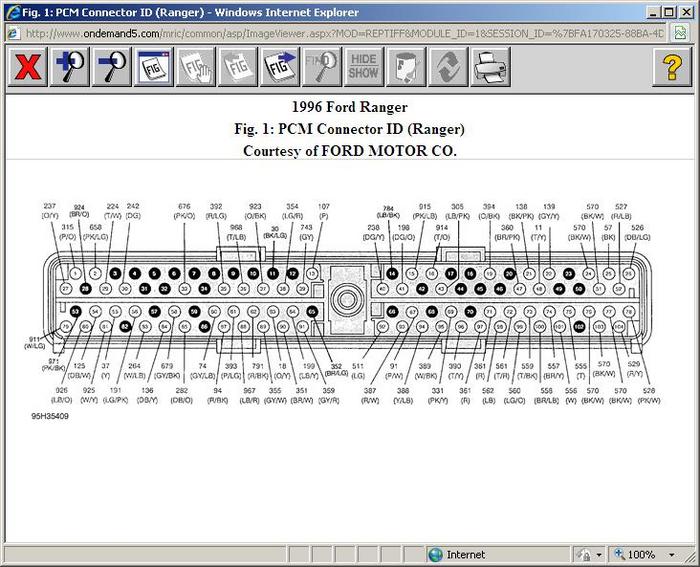Zoom in with the plus magnifier icon

70,67
